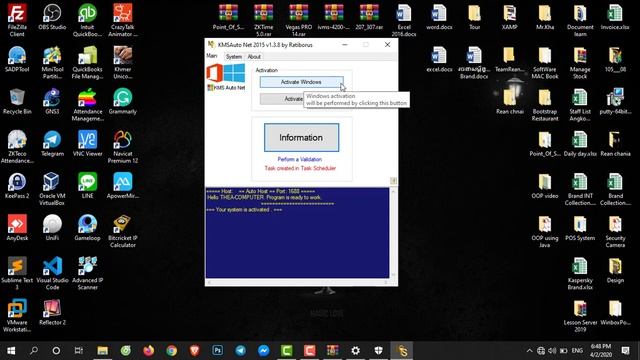Select the Gameloop desktop icon

pyautogui.click(x=87, y=228)
